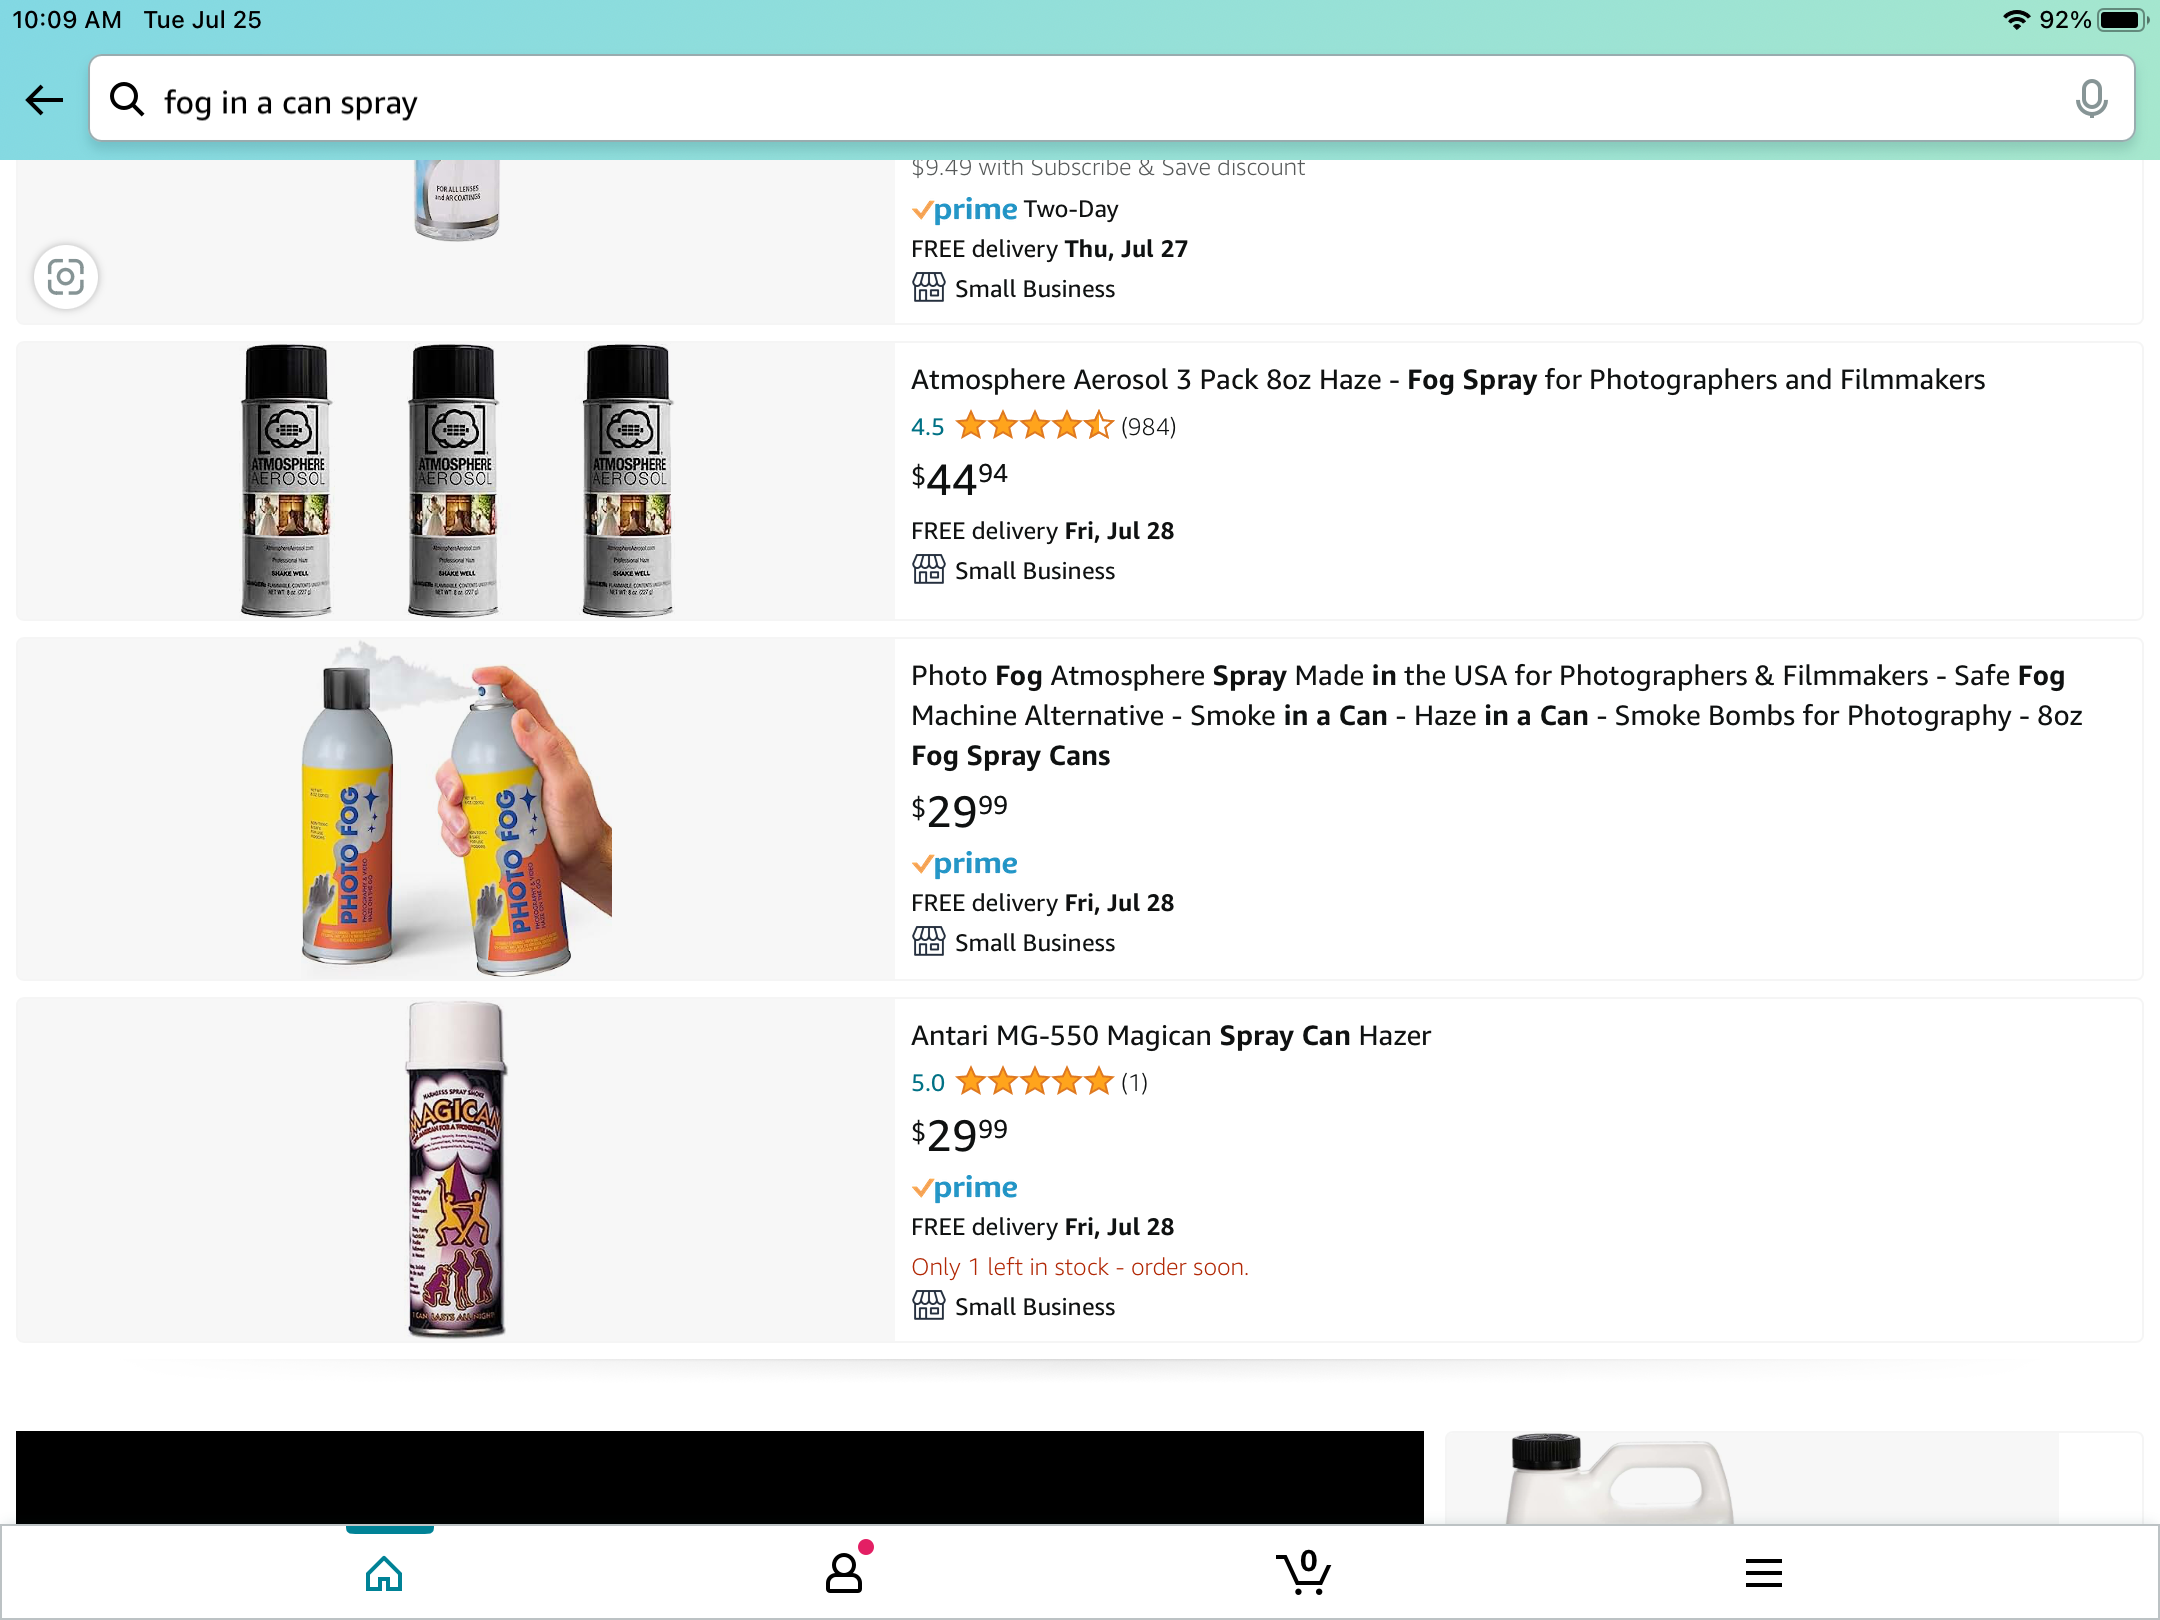Open the shopping cart icon

[x=1303, y=1573]
